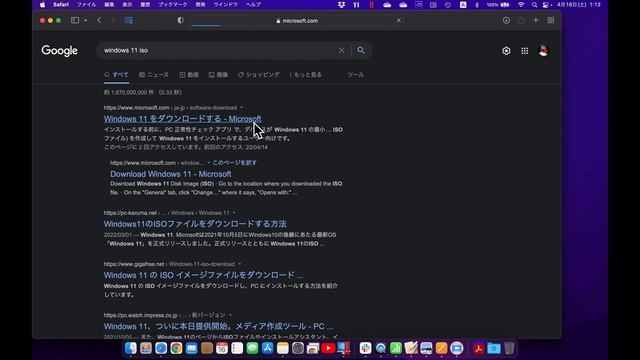The image size is (640, 360).
Task: Open Google account avatar
Action: click(543, 51)
